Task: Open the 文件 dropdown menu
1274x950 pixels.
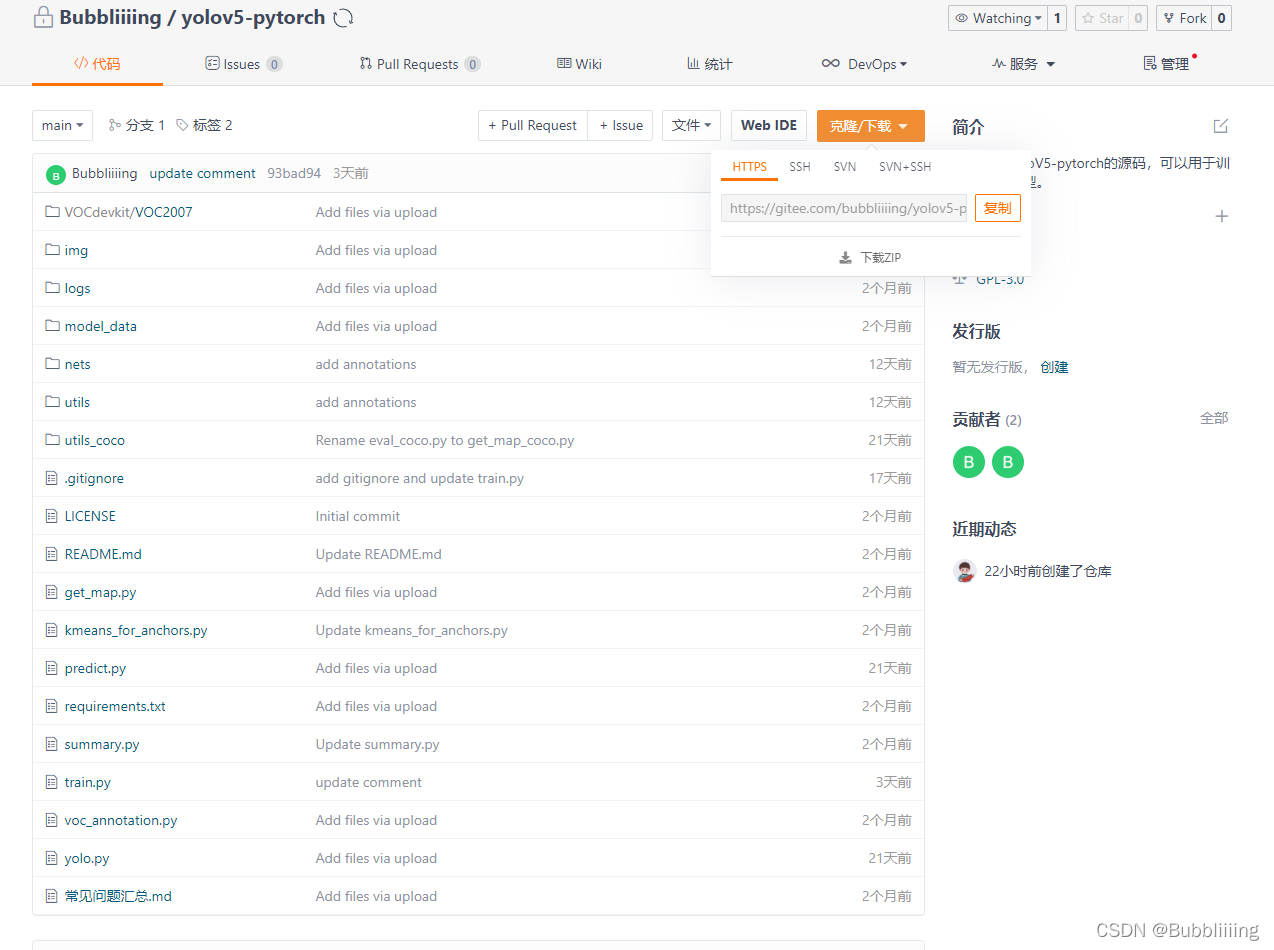Action: tap(691, 125)
